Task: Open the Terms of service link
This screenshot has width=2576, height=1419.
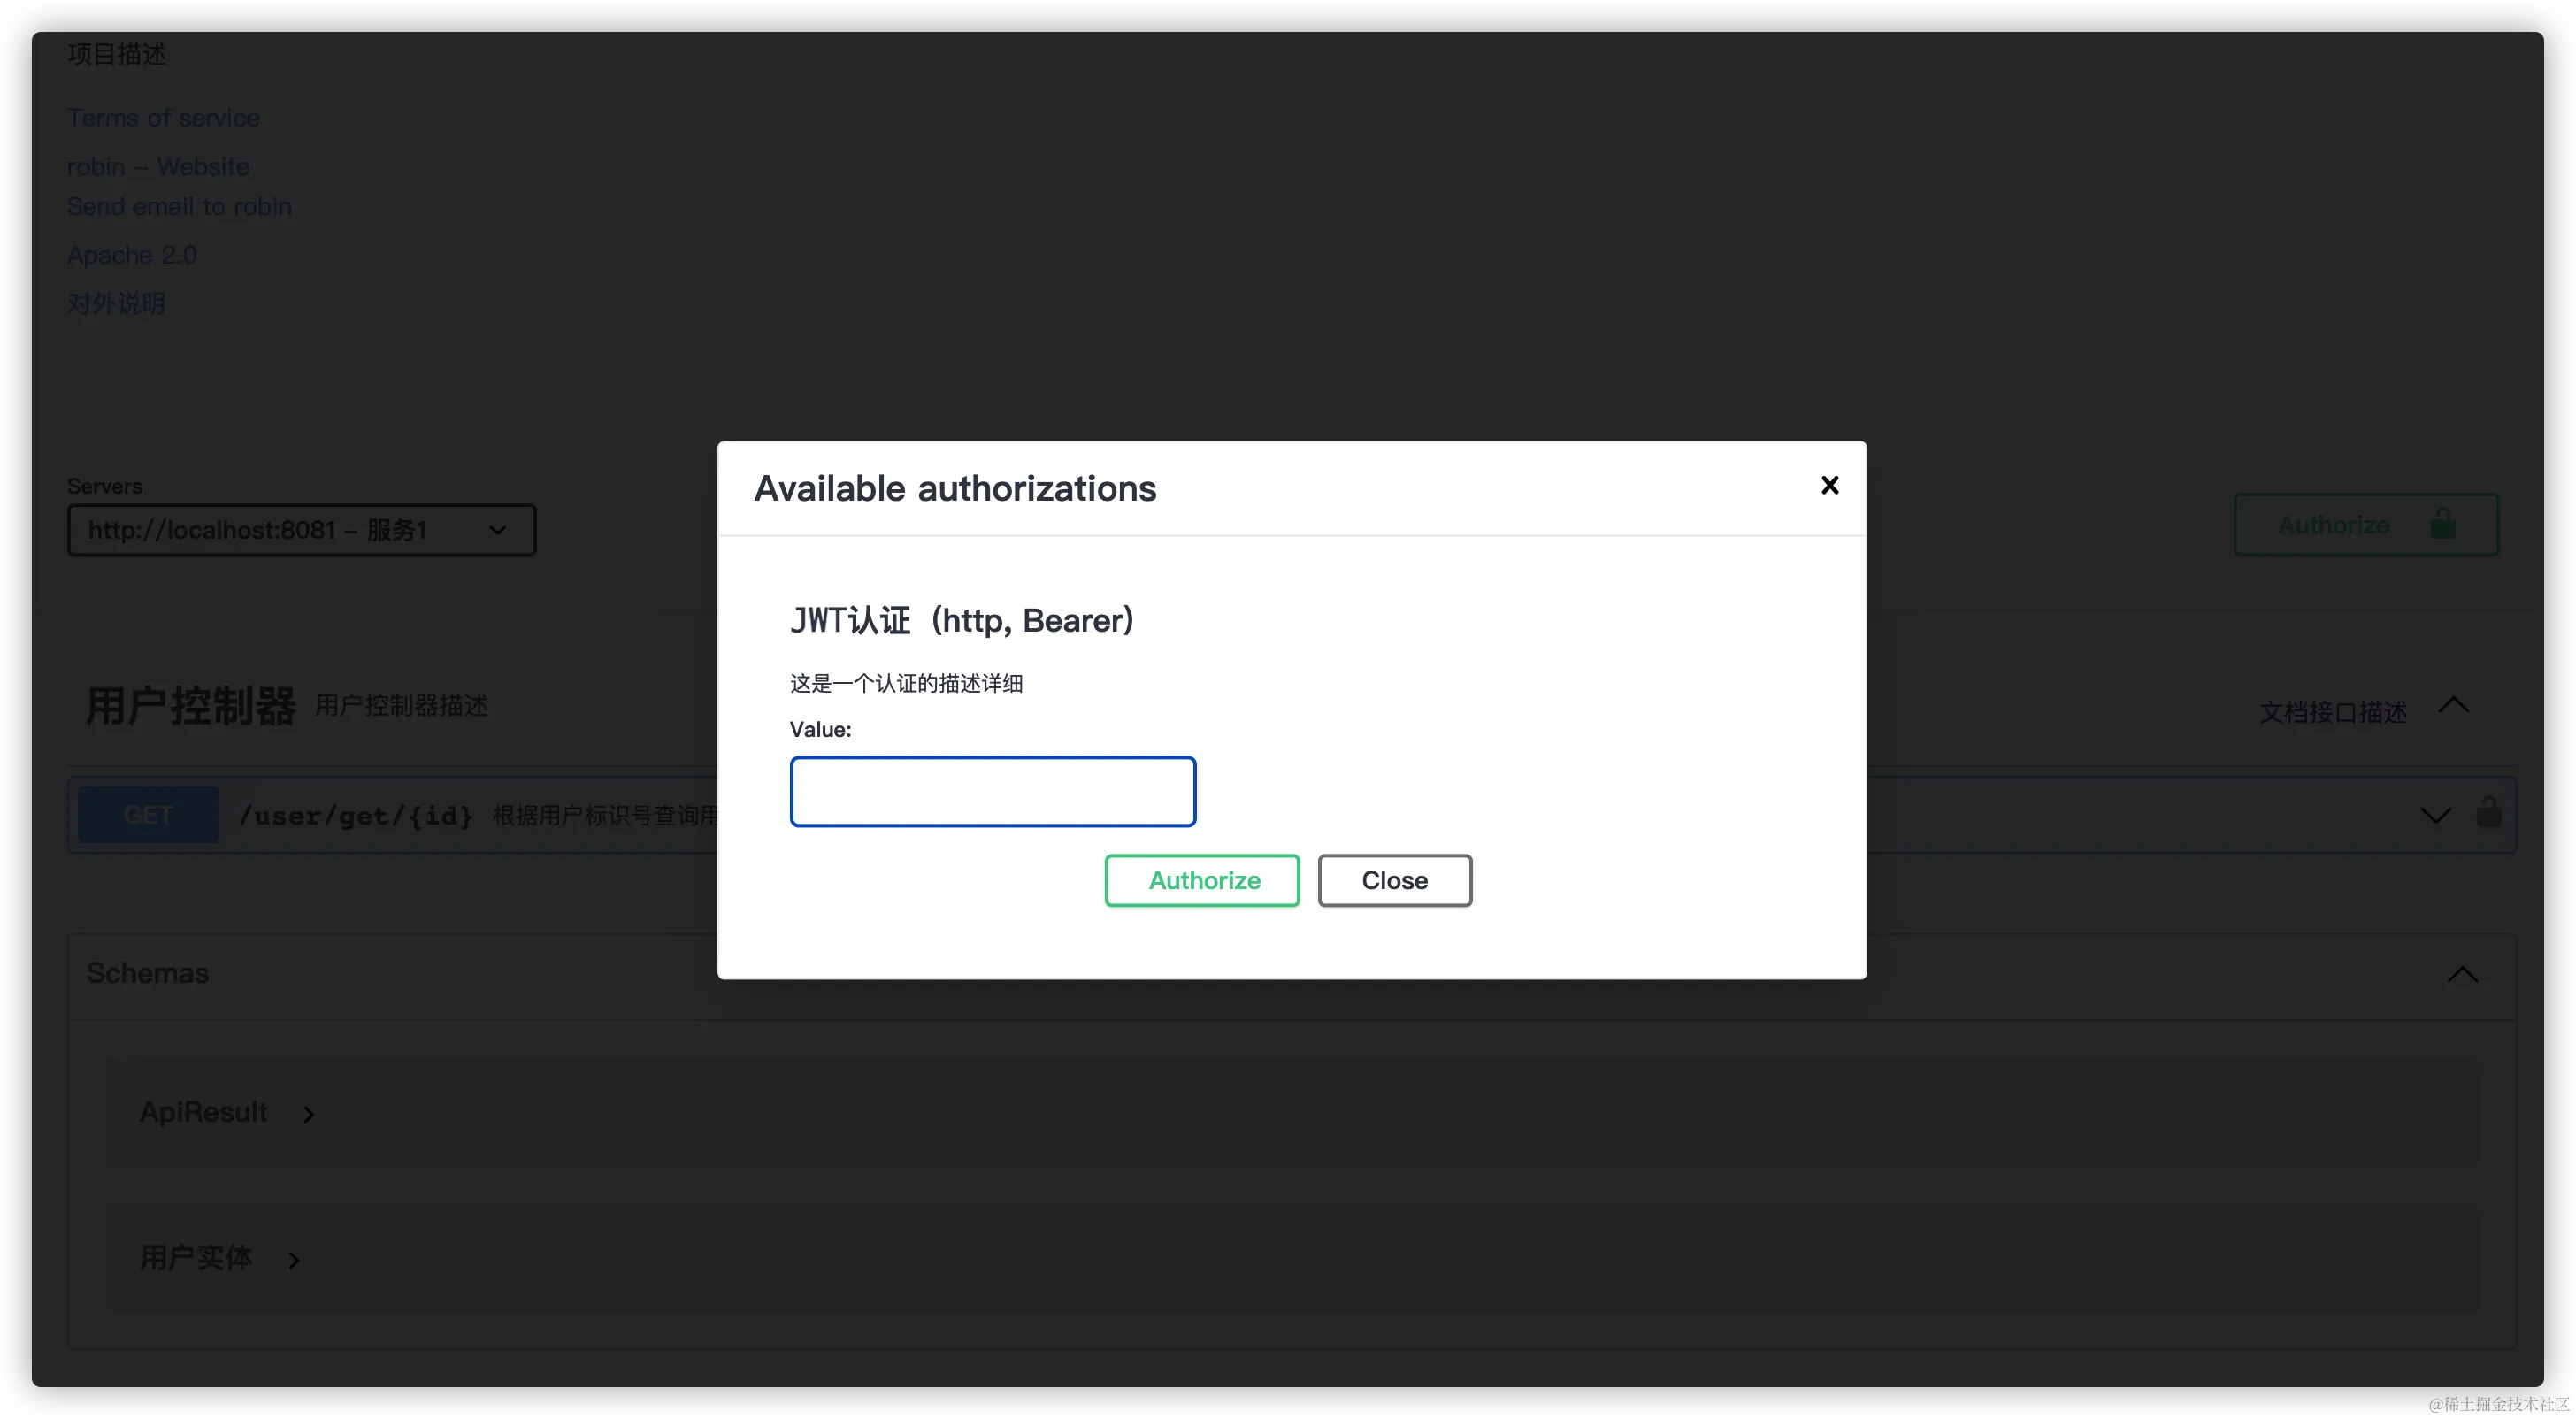Action: click(x=163, y=118)
